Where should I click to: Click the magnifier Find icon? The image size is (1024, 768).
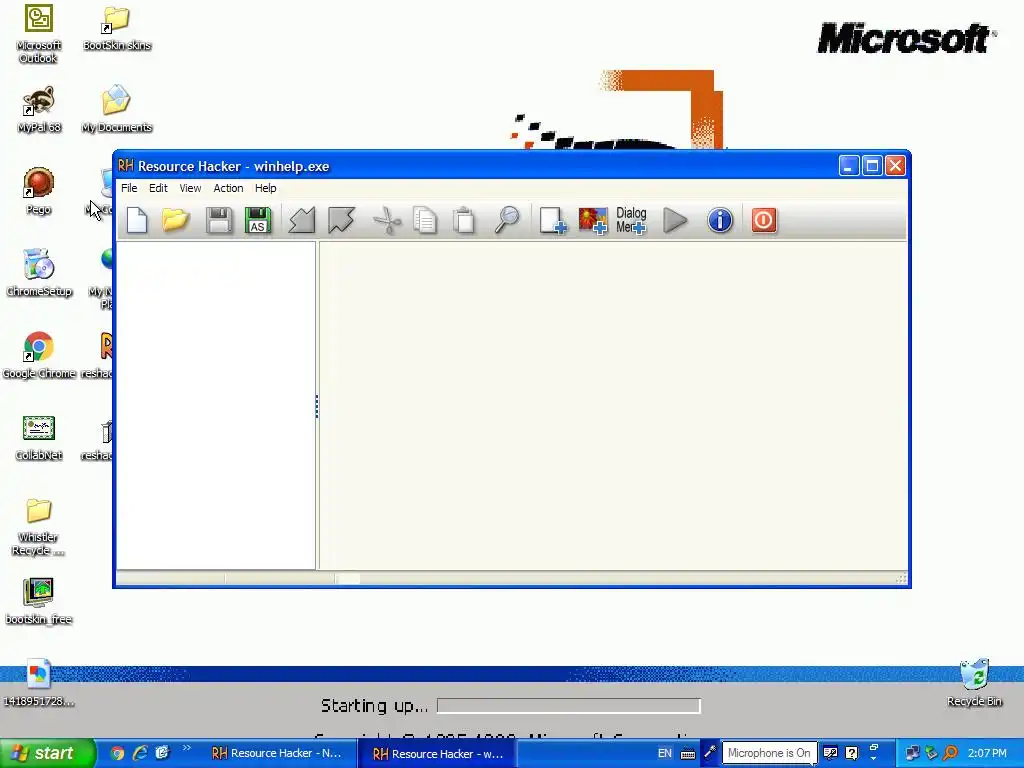coord(507,220)
